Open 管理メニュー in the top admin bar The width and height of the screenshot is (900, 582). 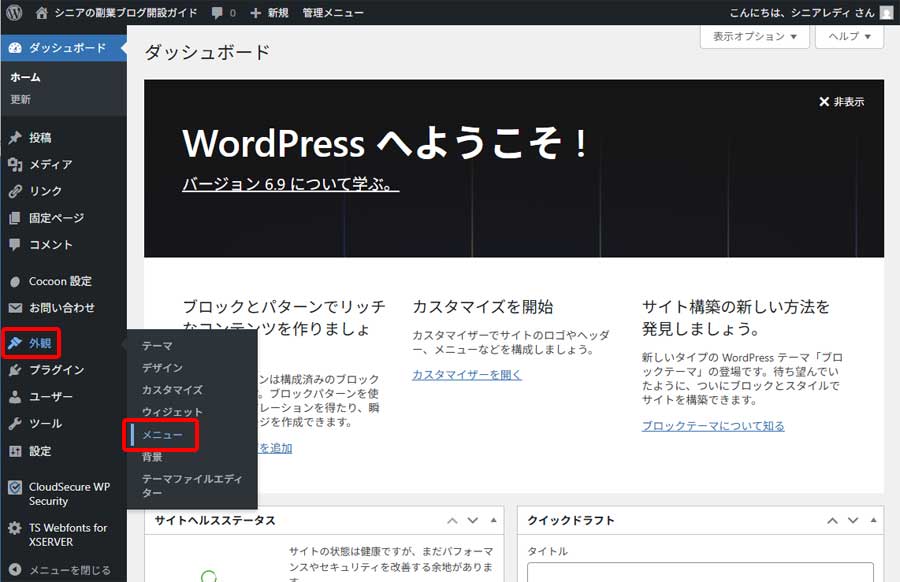pos(334,12)
